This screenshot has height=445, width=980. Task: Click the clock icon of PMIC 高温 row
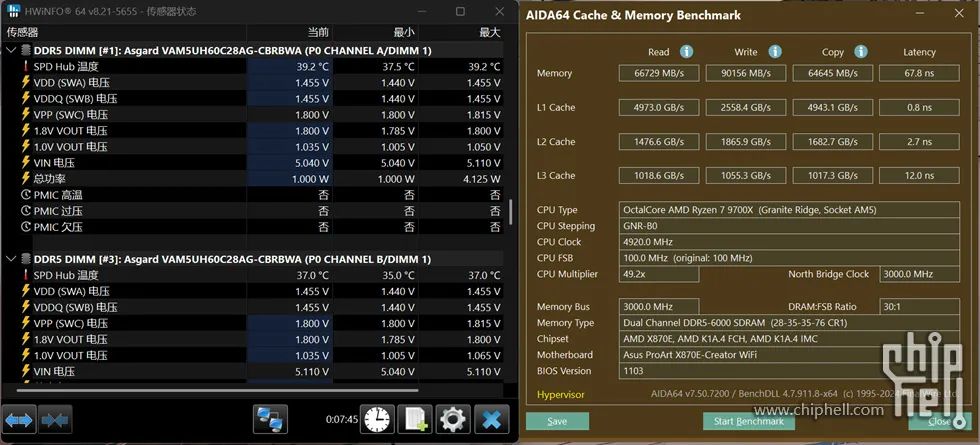(x=26, y=194)
